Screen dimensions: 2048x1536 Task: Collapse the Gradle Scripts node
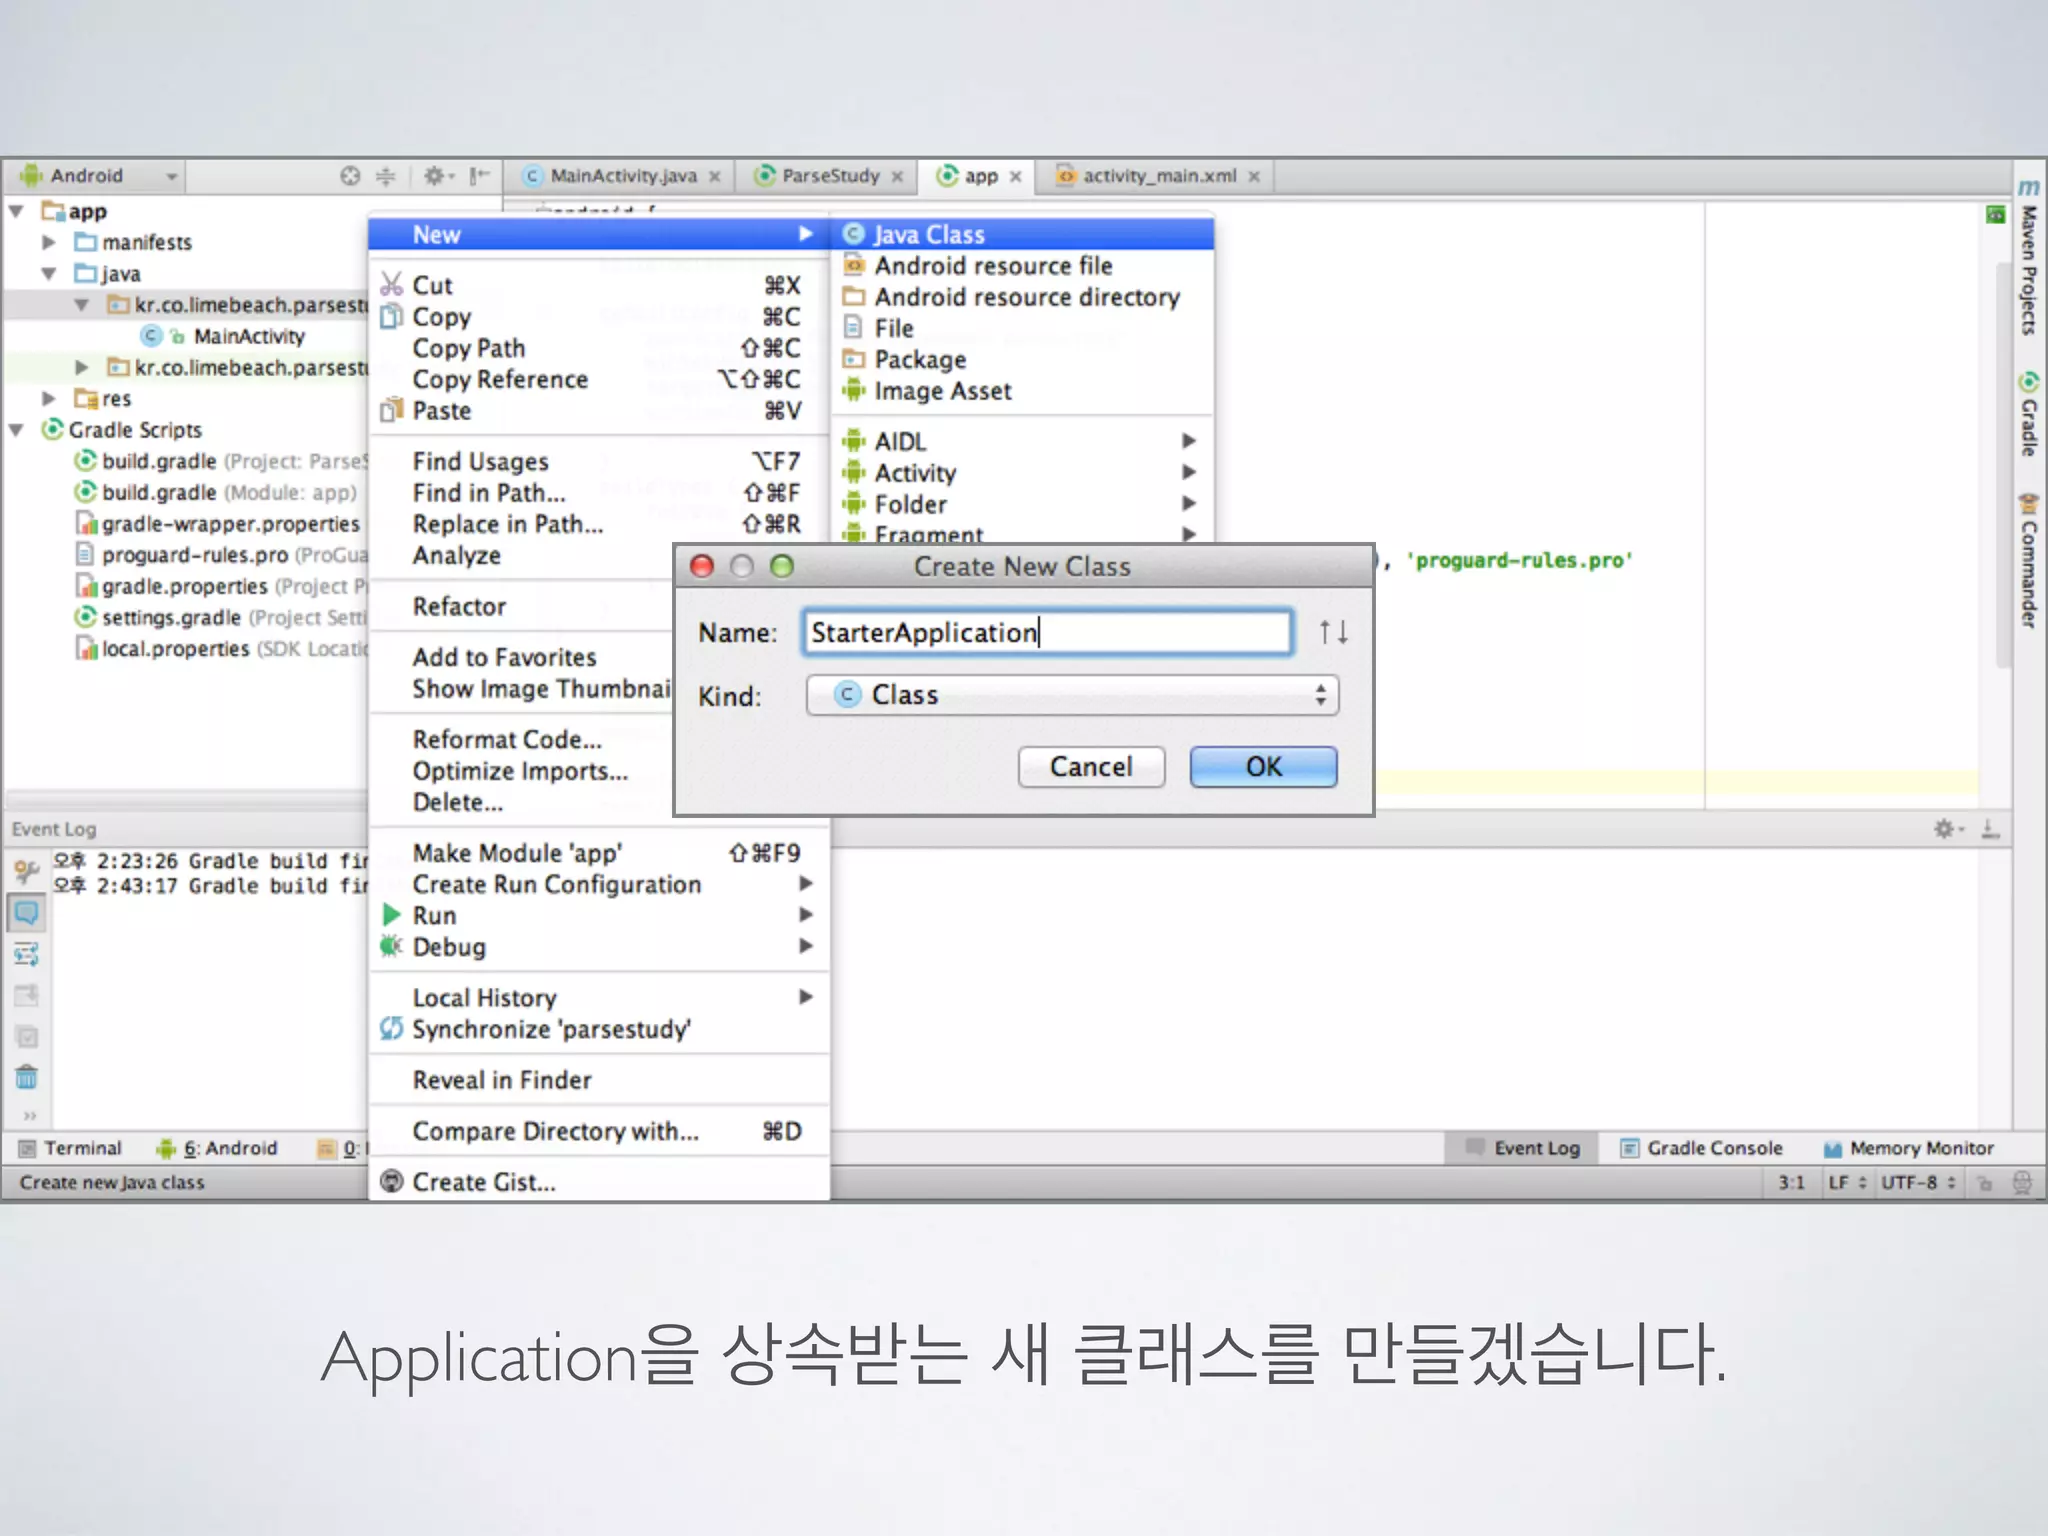17,430
